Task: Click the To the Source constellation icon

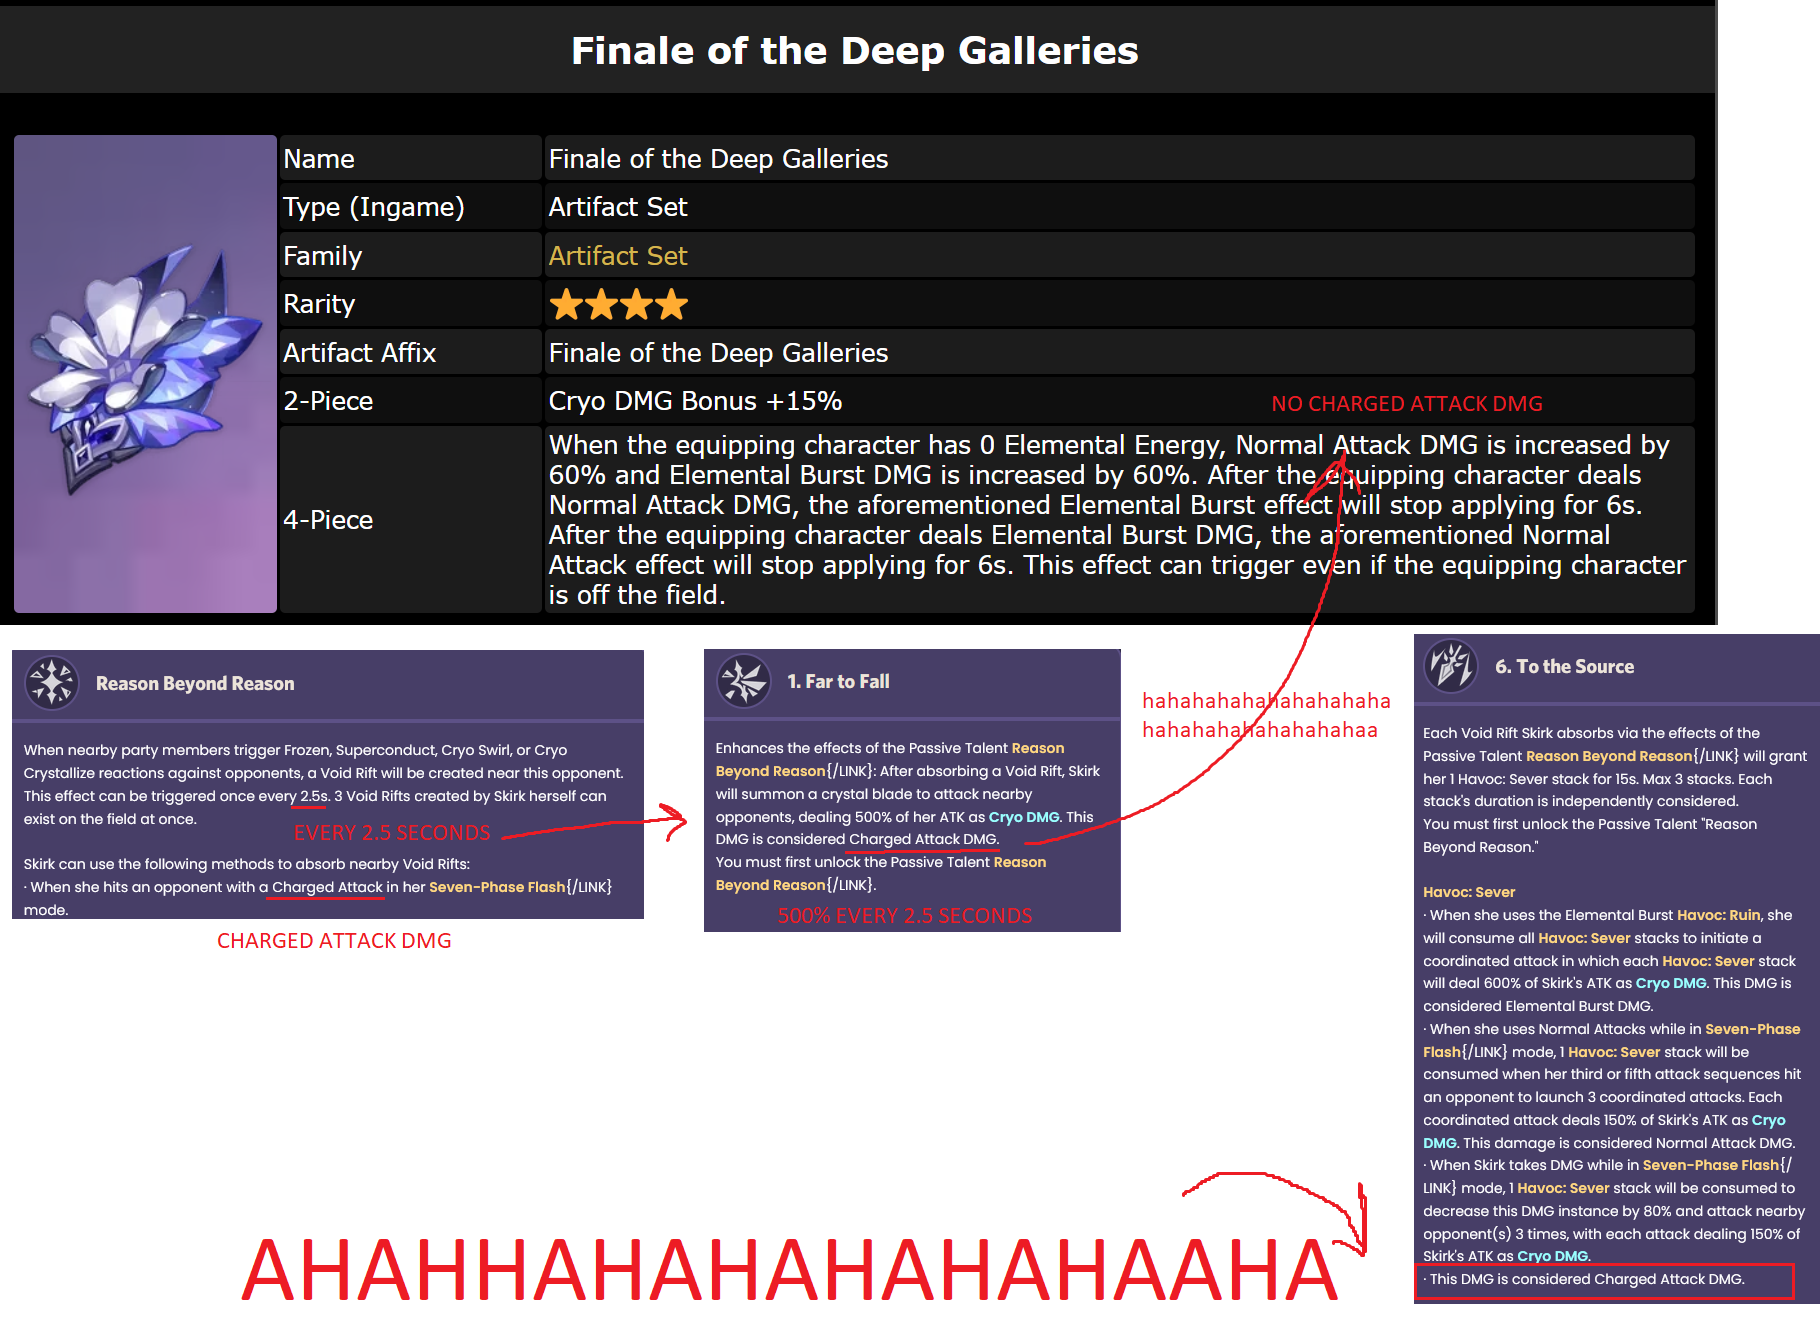Action: pos(1451,666)
